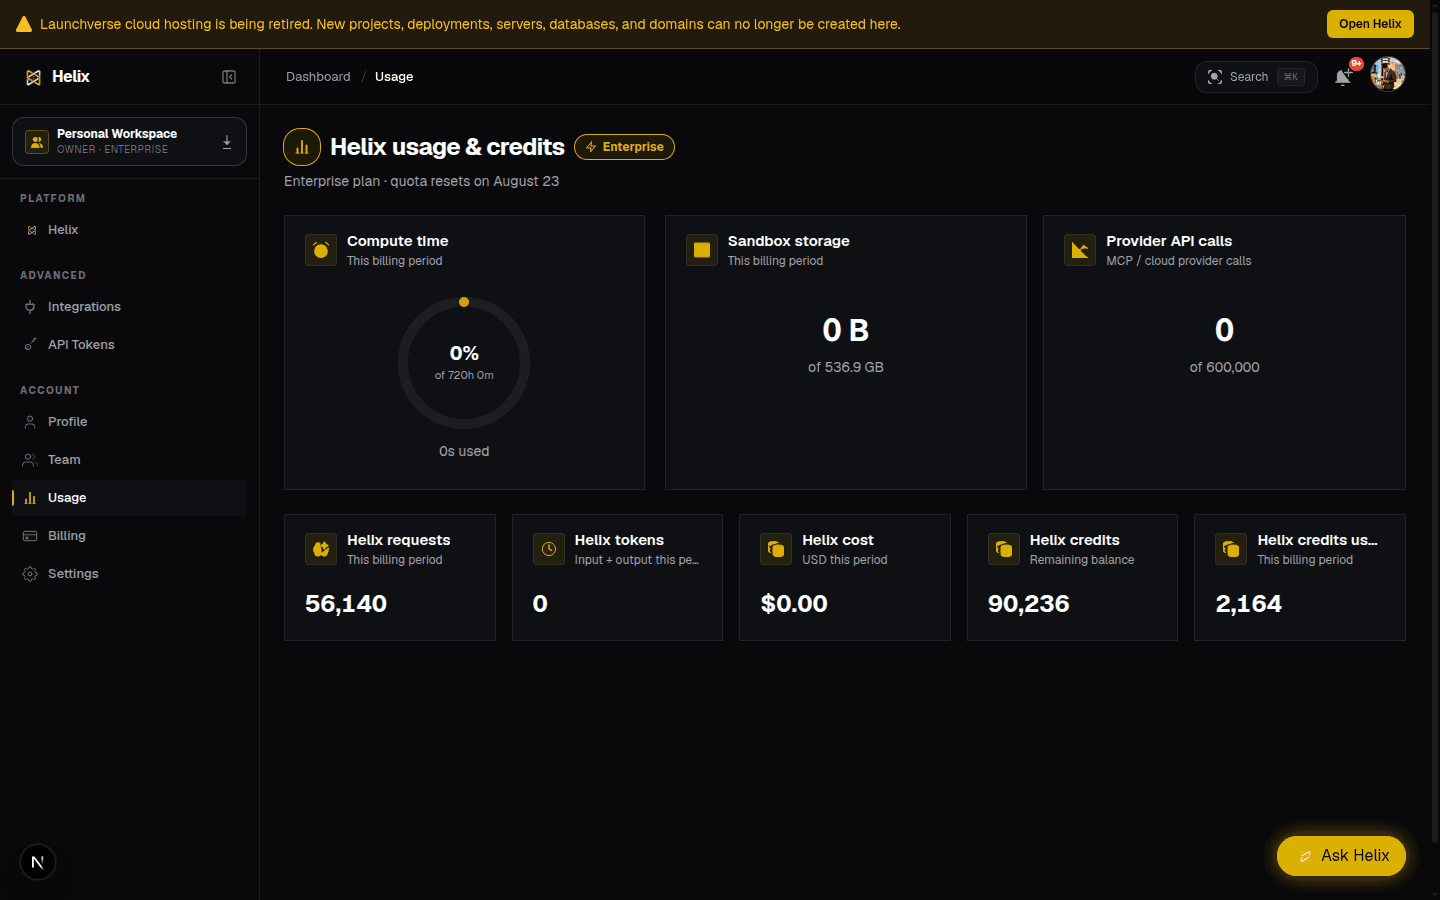
Task: Click the Profile person icon
Action: pos(30,422)
